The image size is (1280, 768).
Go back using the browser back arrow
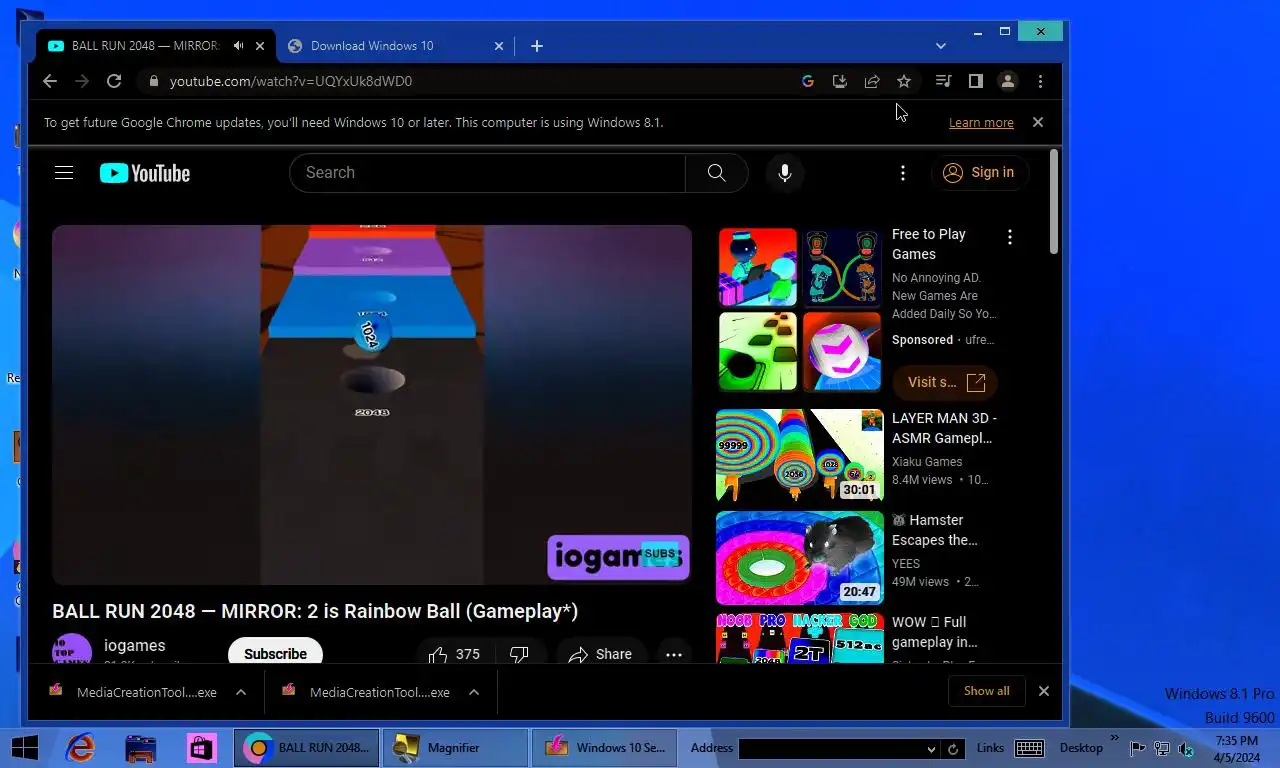point(50,81)
